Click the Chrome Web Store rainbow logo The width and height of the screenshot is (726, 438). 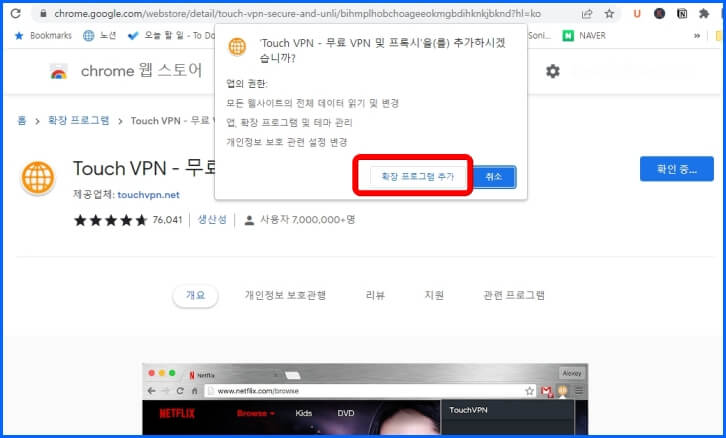click(x=58, y=72)
